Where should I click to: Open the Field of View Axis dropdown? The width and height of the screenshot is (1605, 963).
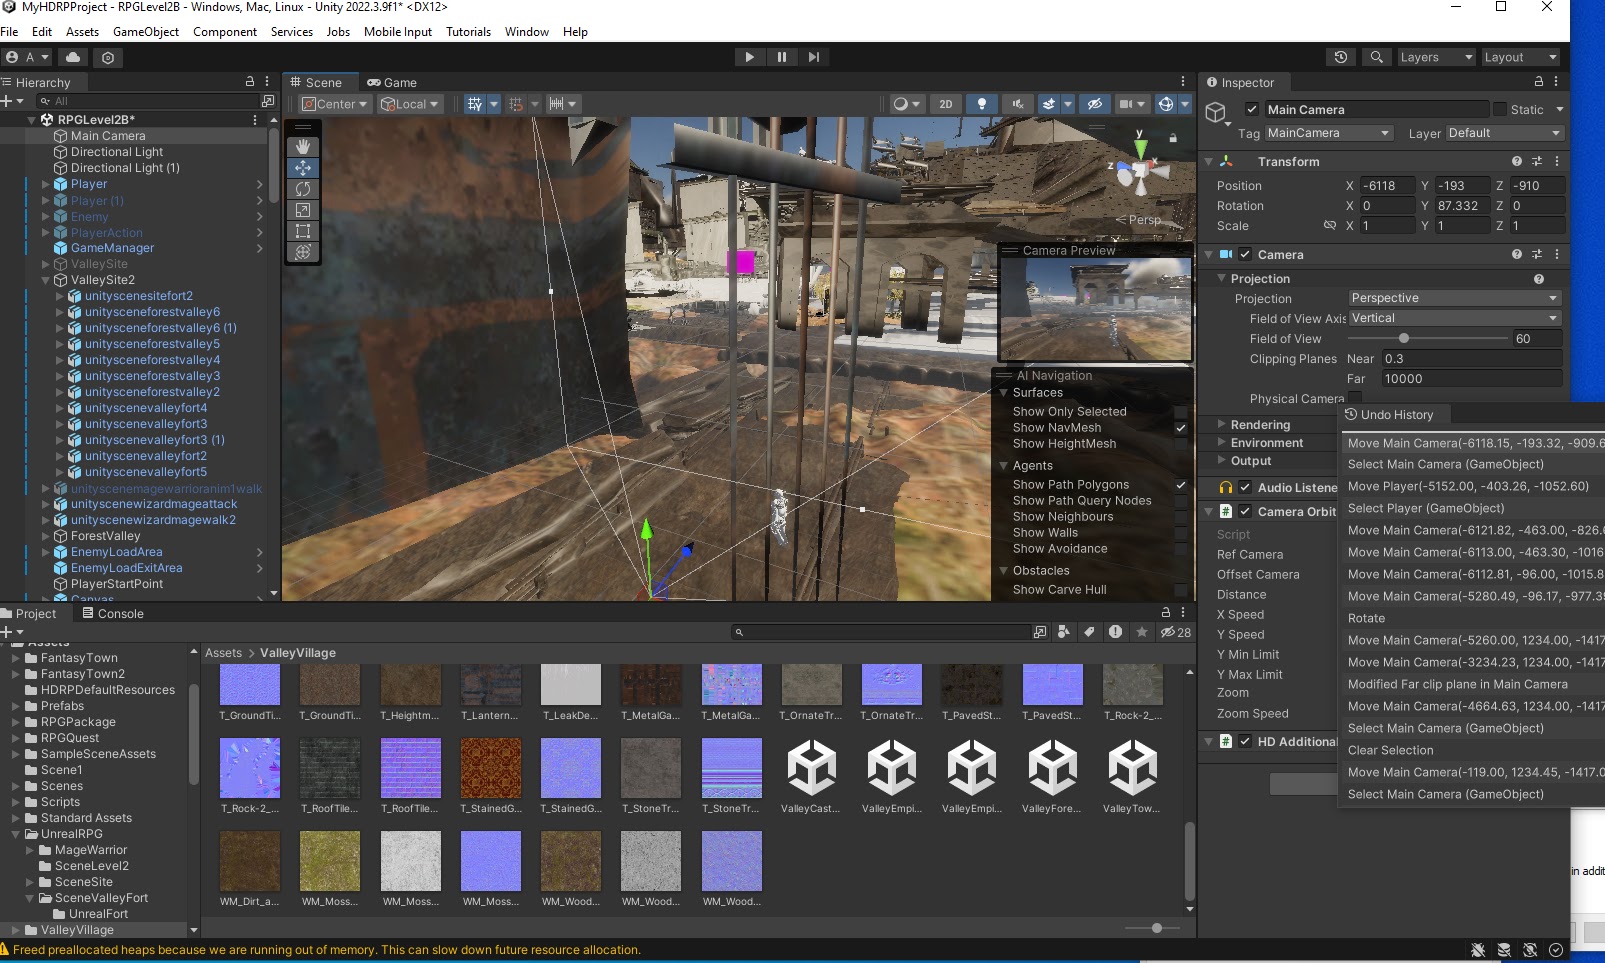1455,318
